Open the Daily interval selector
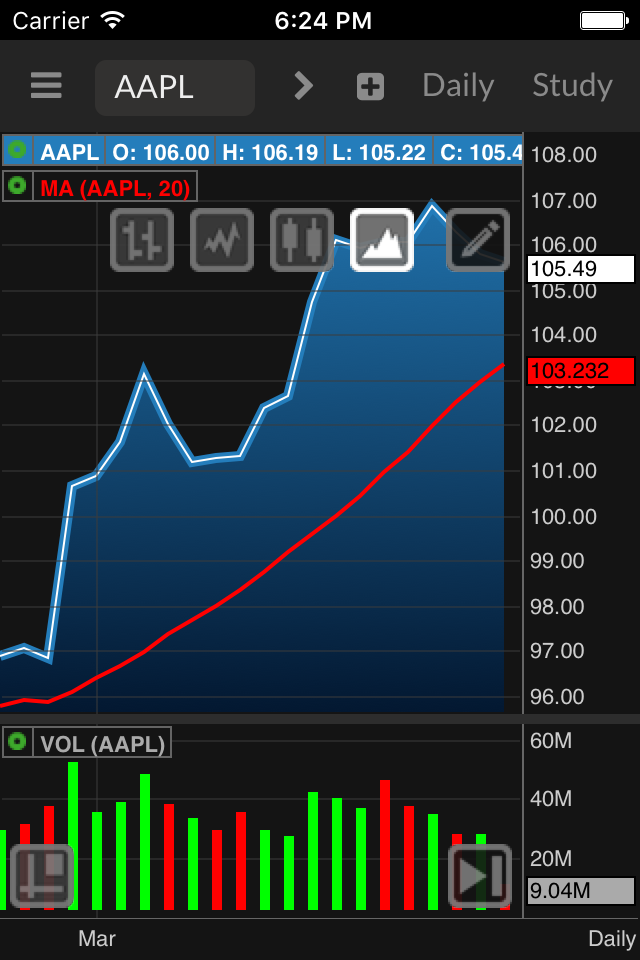This screenshot has width=640, height=960. 458,86
